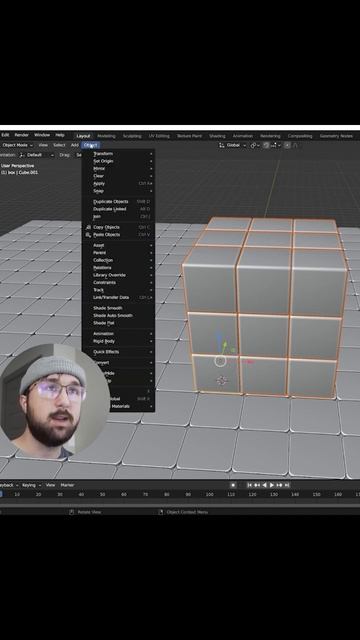Switch to the Shading workspace tab
This screenshot has width=360, height=640.
217,136
